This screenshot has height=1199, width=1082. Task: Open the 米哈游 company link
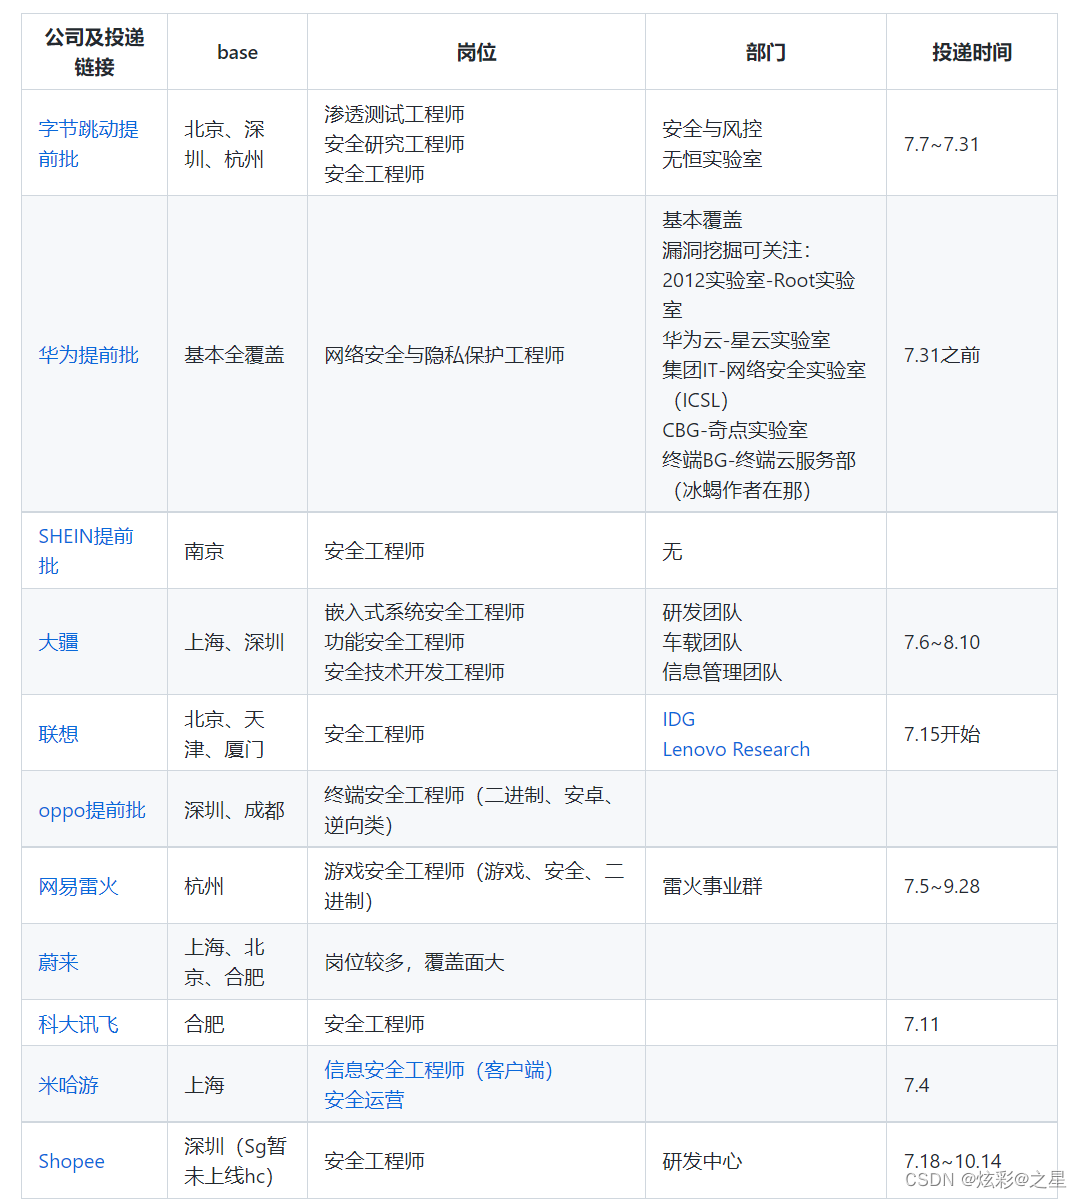pos(68,1085)
